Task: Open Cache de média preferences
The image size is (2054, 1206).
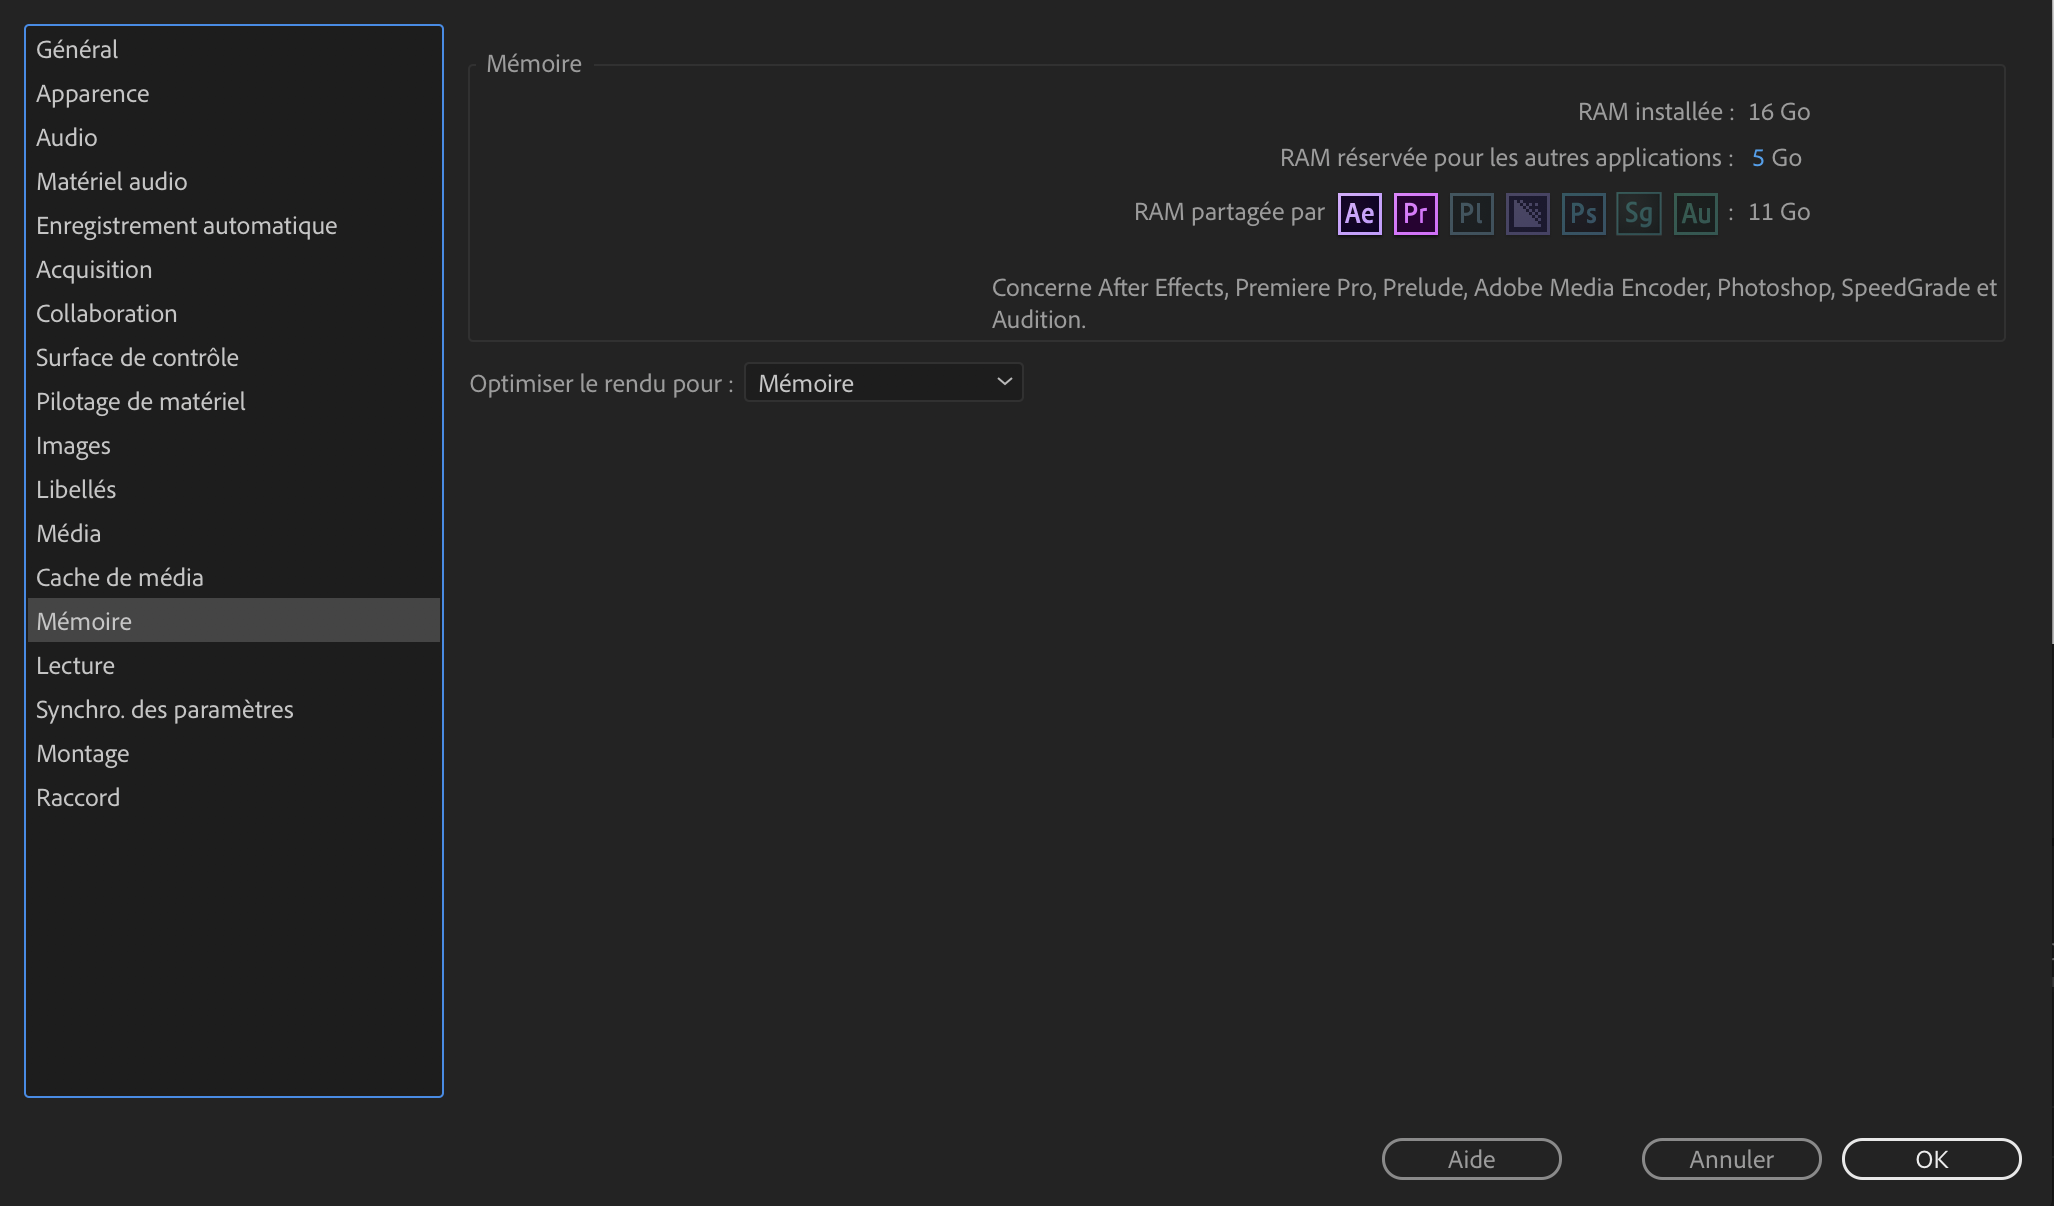Action: point(233,577)
